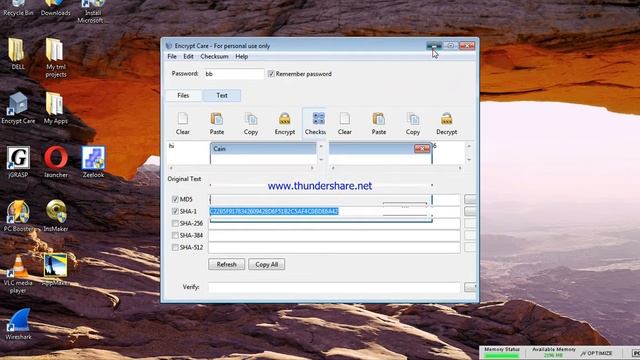Click the horizontal scrollbar under the decrypt text box

(x=396, y=168)
